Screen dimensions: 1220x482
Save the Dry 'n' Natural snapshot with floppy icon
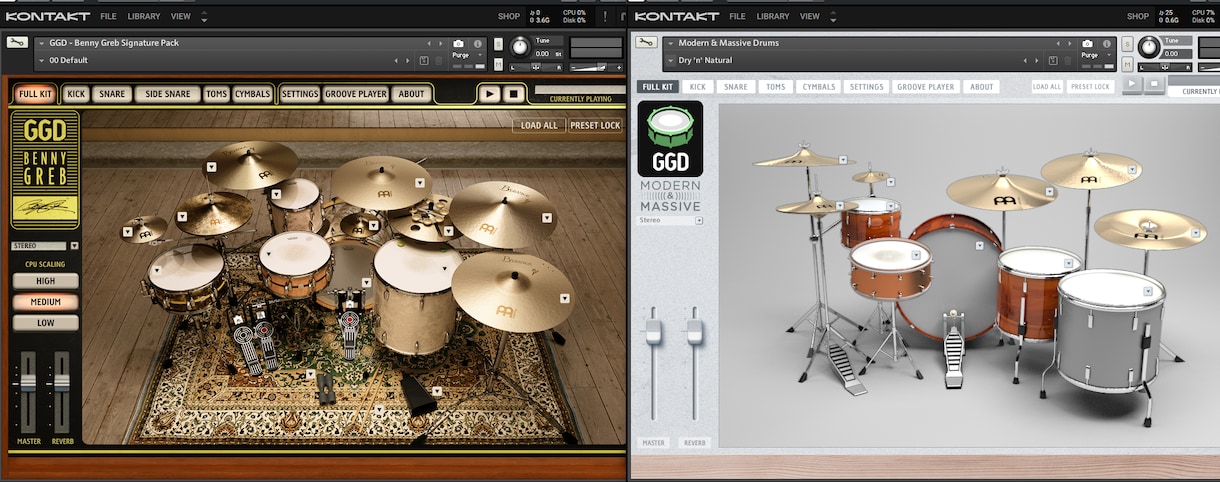point(1053,61)
